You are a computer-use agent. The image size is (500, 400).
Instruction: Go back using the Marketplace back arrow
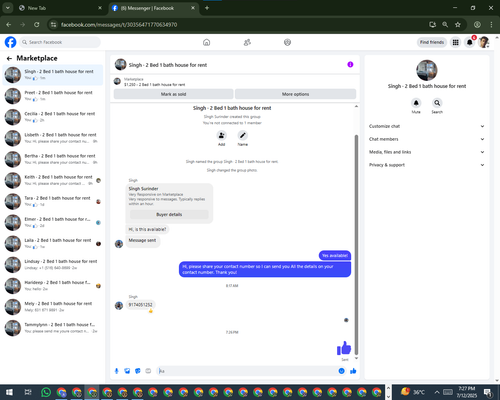coord(9,58)
